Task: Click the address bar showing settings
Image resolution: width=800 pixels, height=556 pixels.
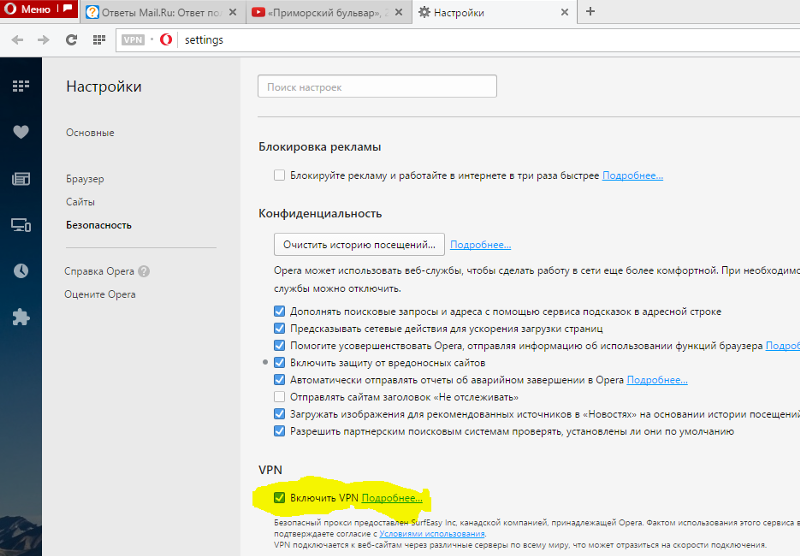Action: [458, 40]
